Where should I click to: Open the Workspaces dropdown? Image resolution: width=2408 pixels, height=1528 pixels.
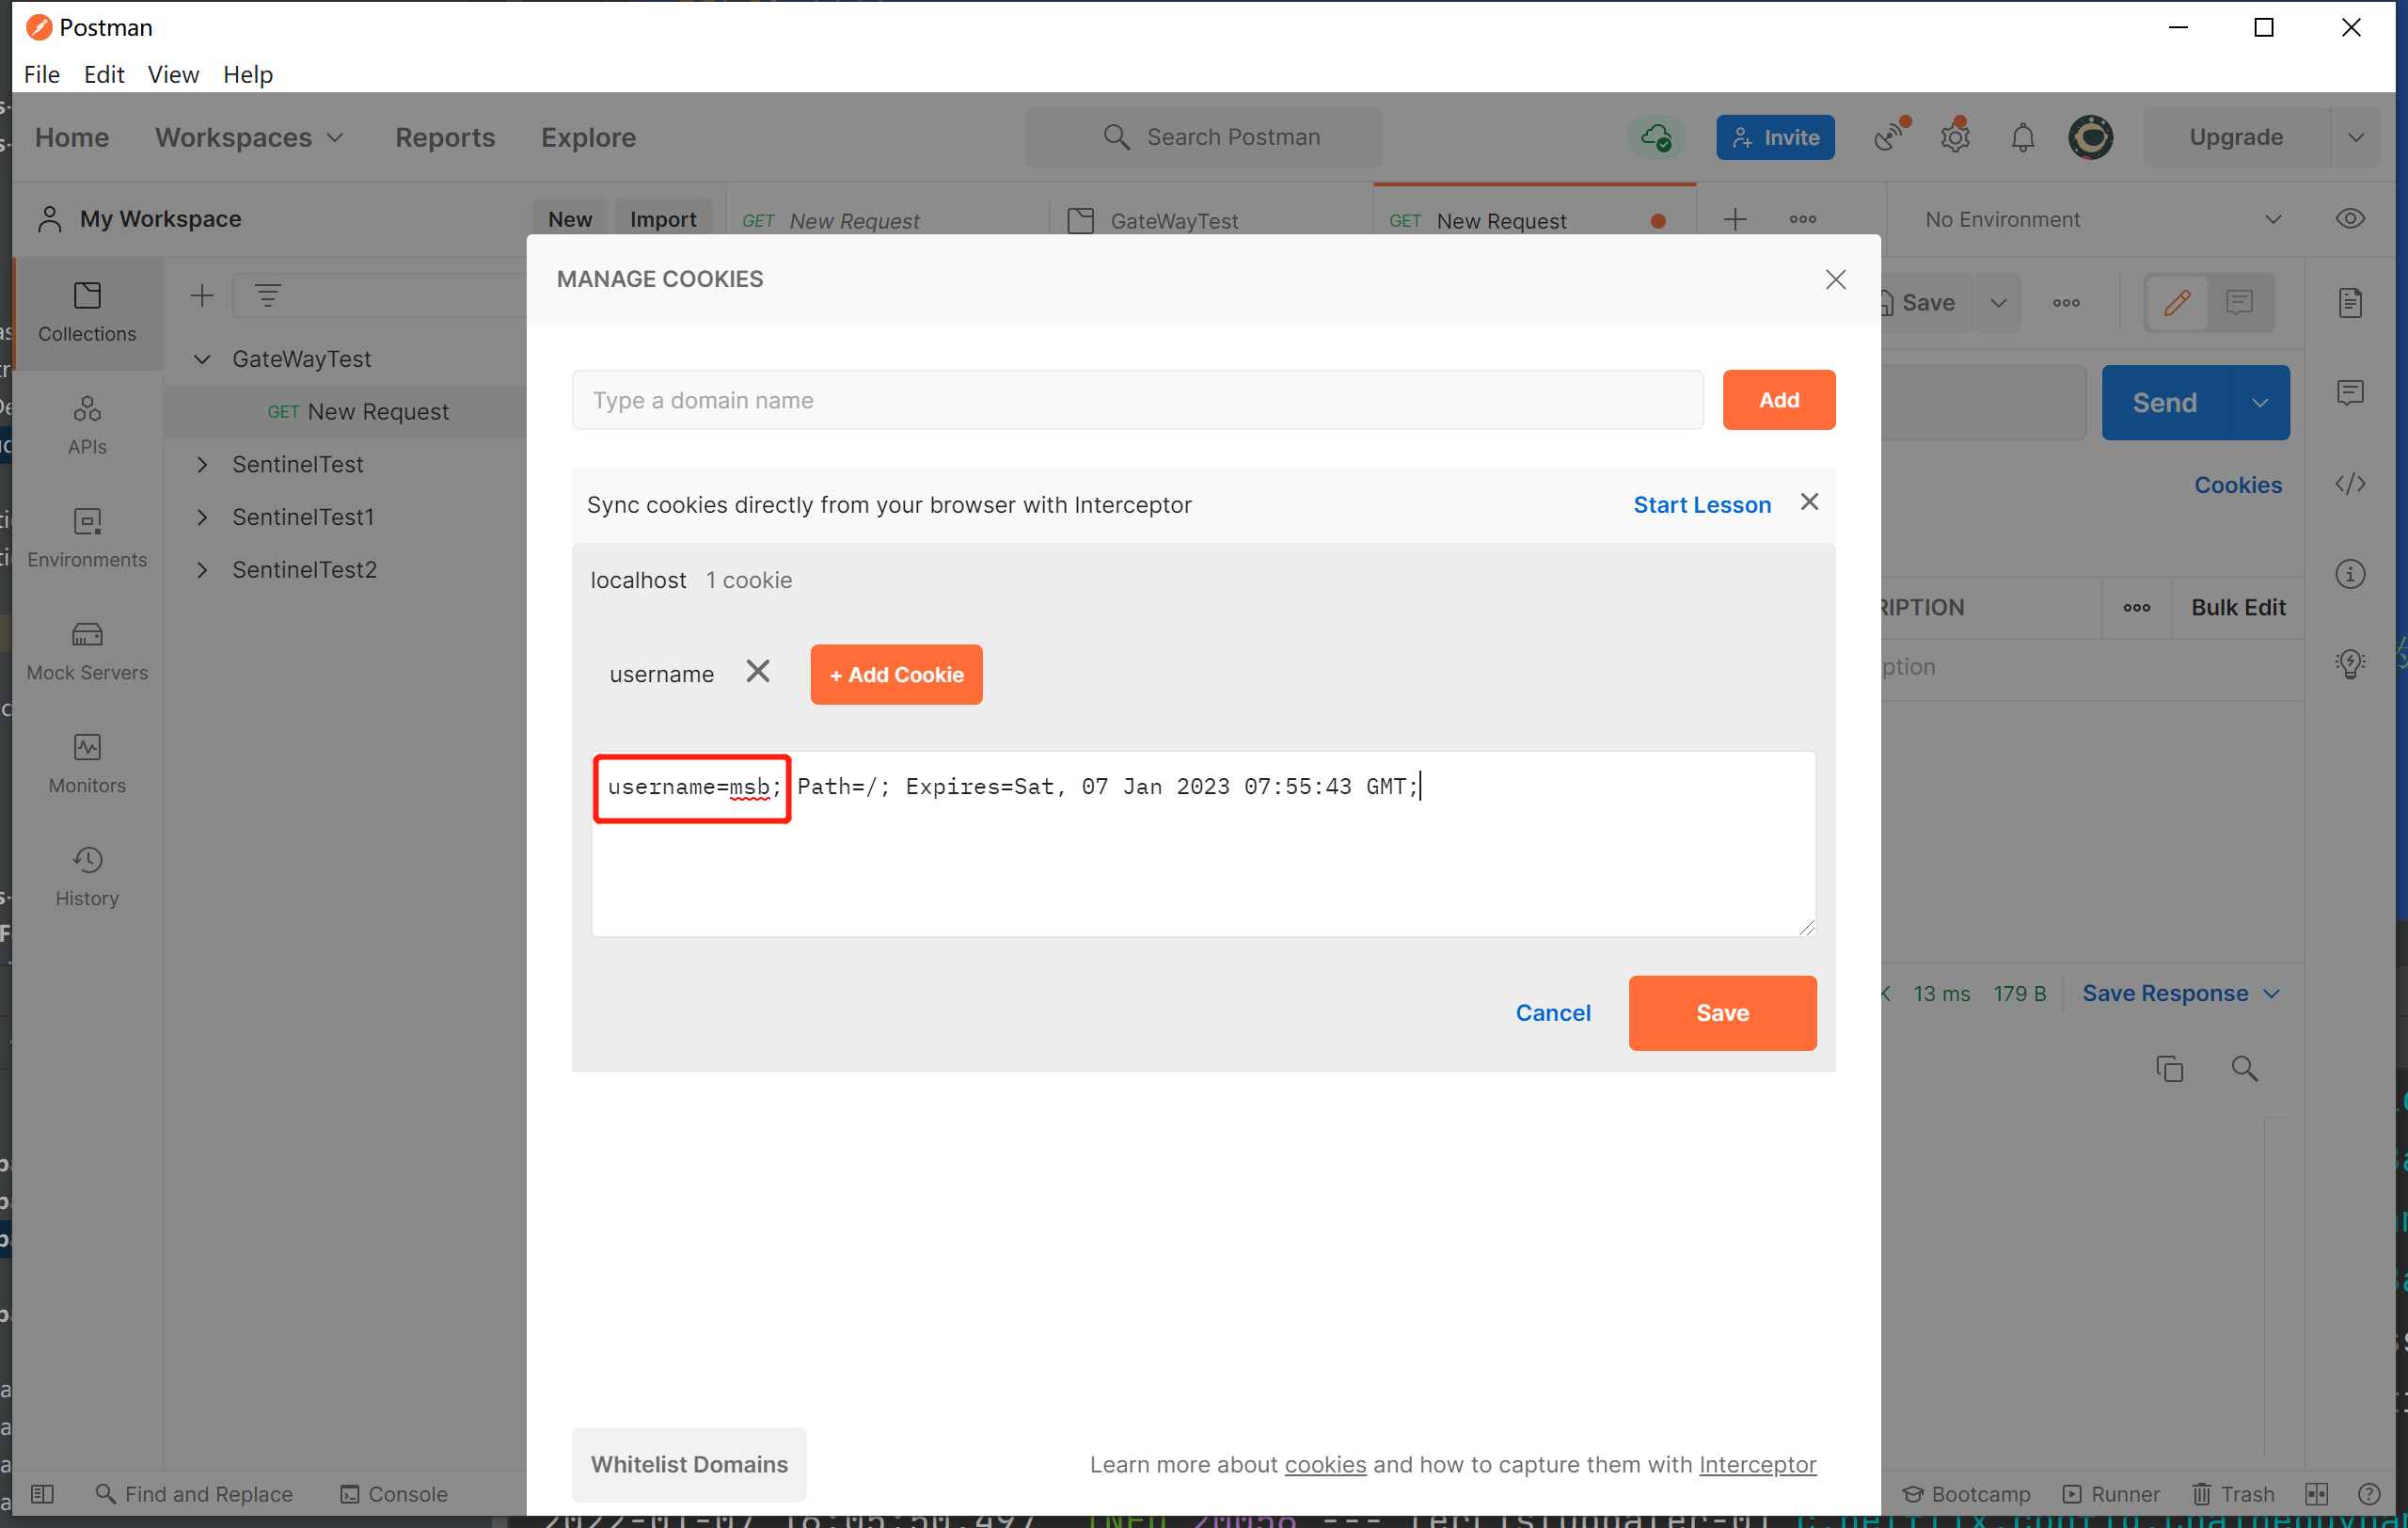(x=249, y=137)
